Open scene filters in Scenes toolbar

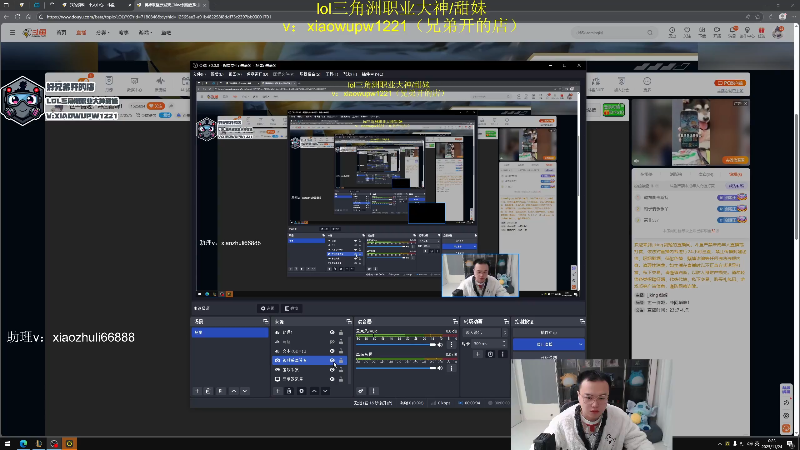[220, 391]
